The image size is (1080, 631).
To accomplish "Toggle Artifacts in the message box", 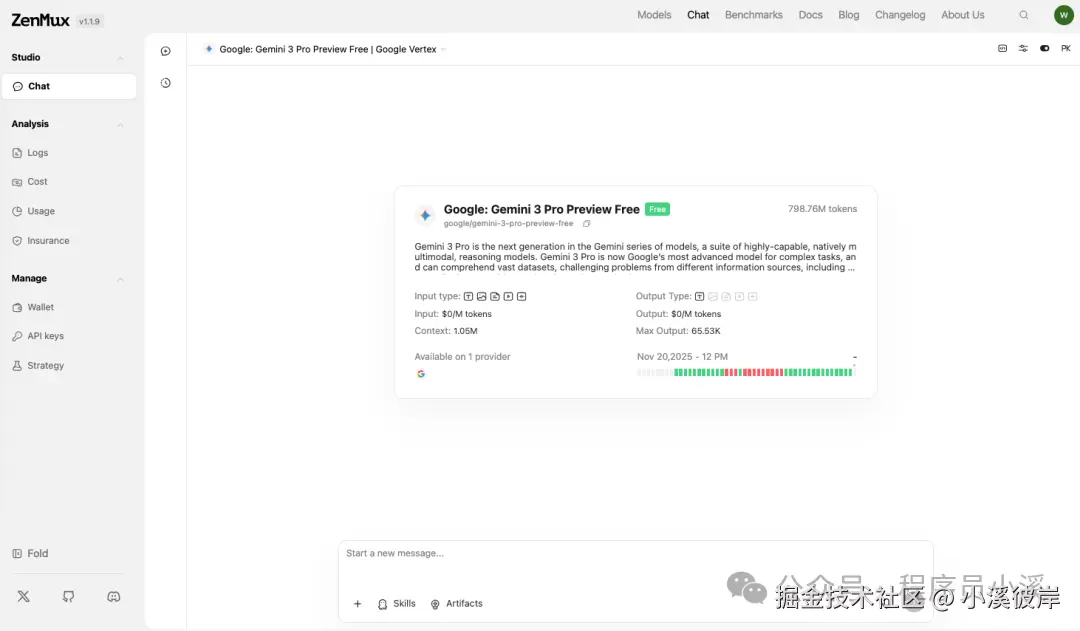I will 456,604.
